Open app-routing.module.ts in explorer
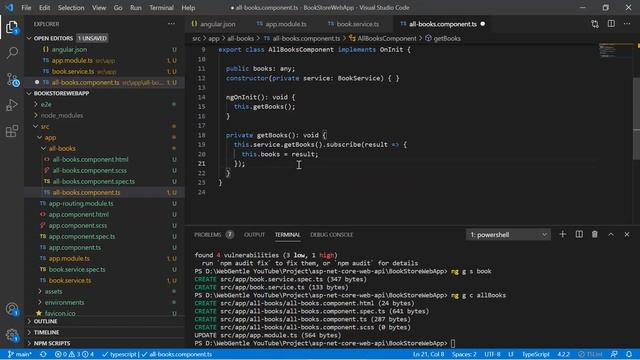This screenshot has width=640, height=360. pyautogui.click(x=81, y=203)
